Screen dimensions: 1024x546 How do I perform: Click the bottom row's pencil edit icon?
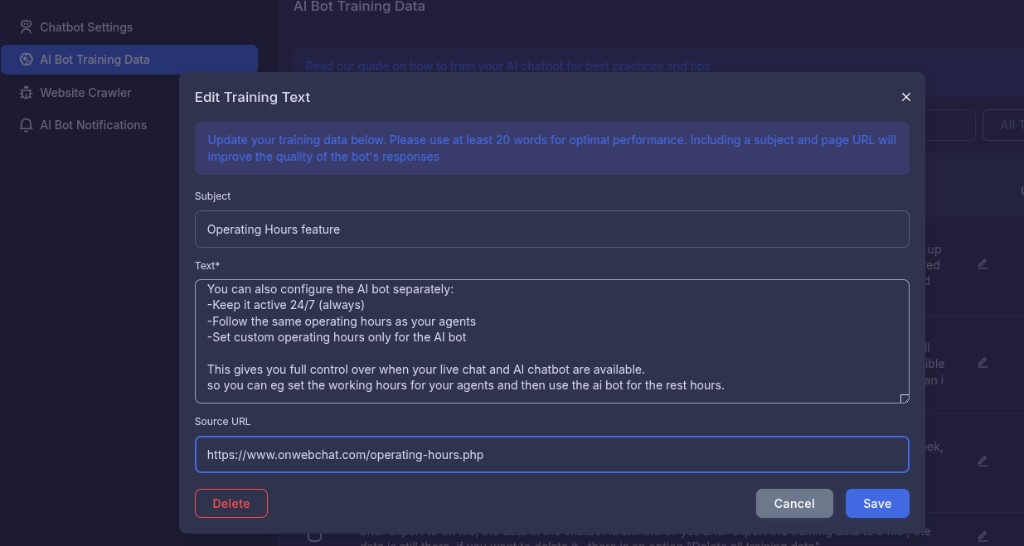coord(982,536)
